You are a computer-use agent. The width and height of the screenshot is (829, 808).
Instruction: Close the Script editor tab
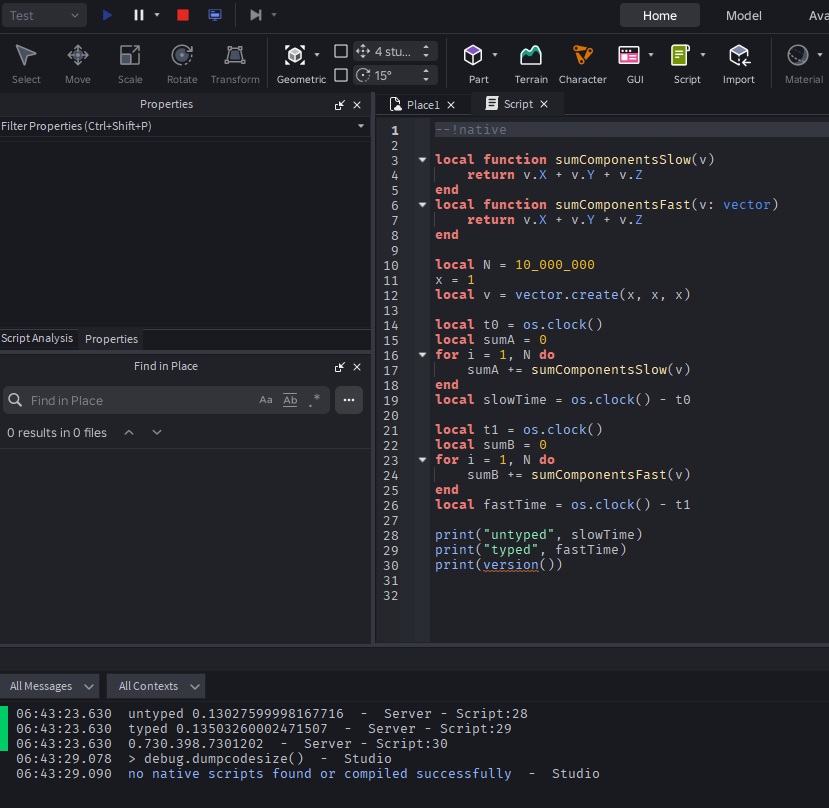pos(544,104)
